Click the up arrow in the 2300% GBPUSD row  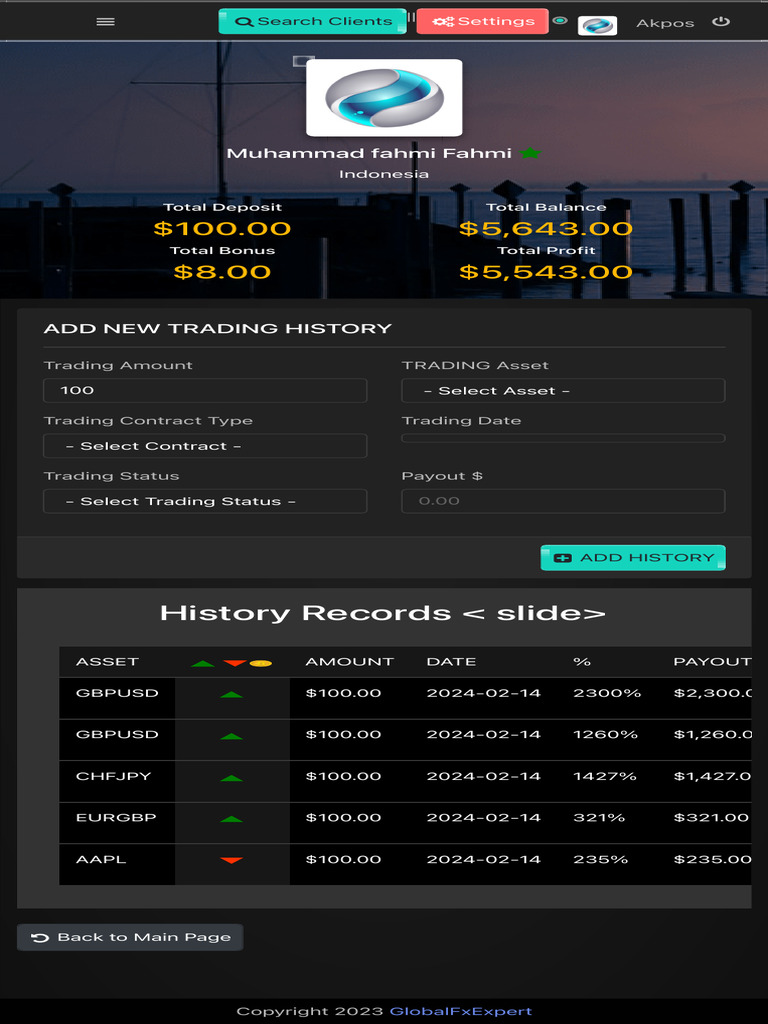click(x=231, y=695)
